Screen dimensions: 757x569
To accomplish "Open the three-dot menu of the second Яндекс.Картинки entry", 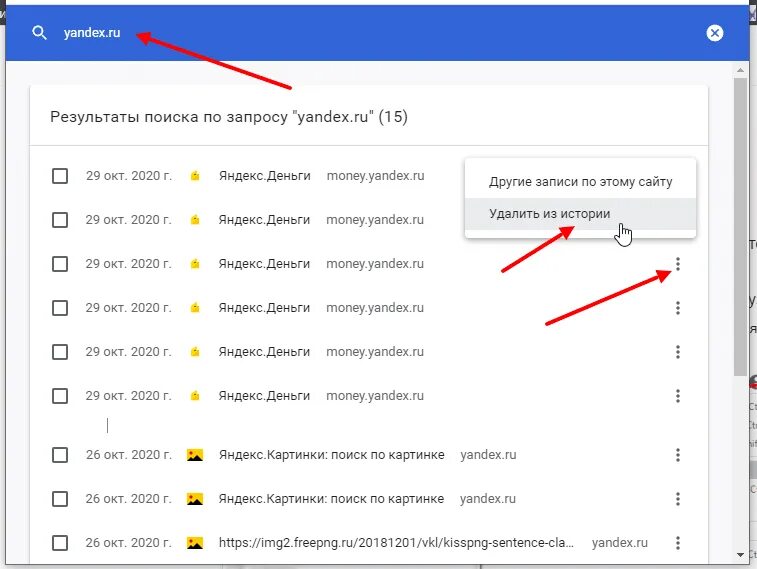I will coord(678,499).
